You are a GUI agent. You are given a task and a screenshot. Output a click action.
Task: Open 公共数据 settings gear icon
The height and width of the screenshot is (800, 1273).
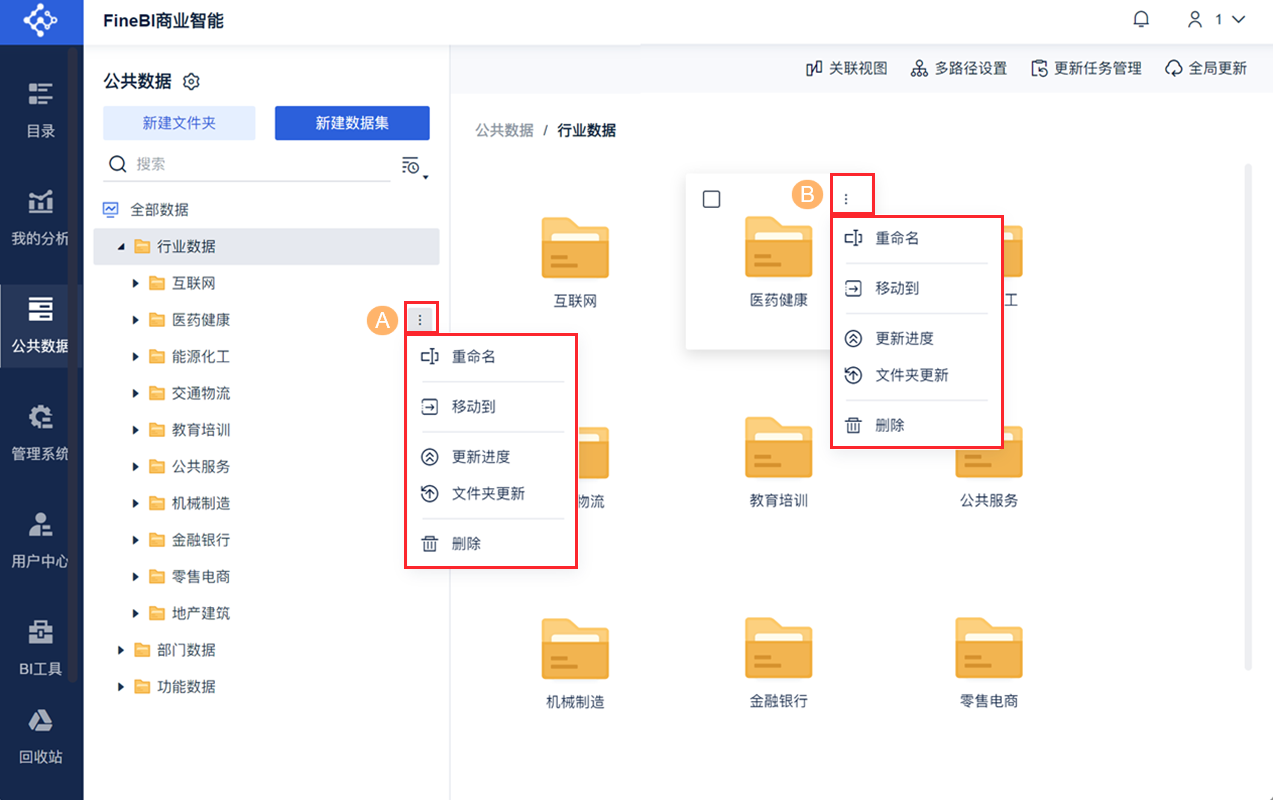(x=193, y=81)
